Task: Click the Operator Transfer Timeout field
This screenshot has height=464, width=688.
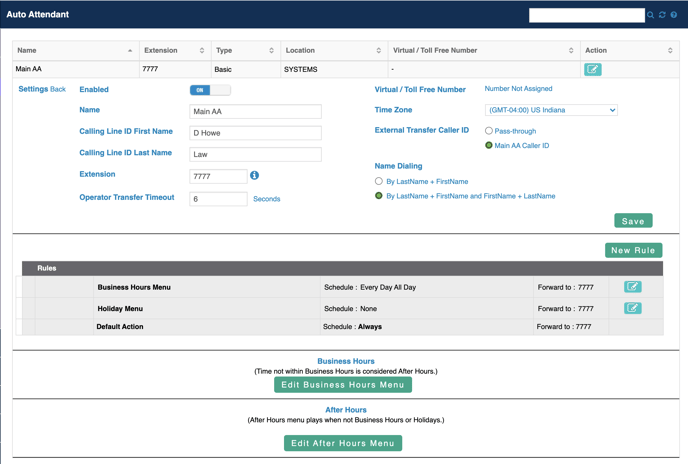Action: click(218, 199)
